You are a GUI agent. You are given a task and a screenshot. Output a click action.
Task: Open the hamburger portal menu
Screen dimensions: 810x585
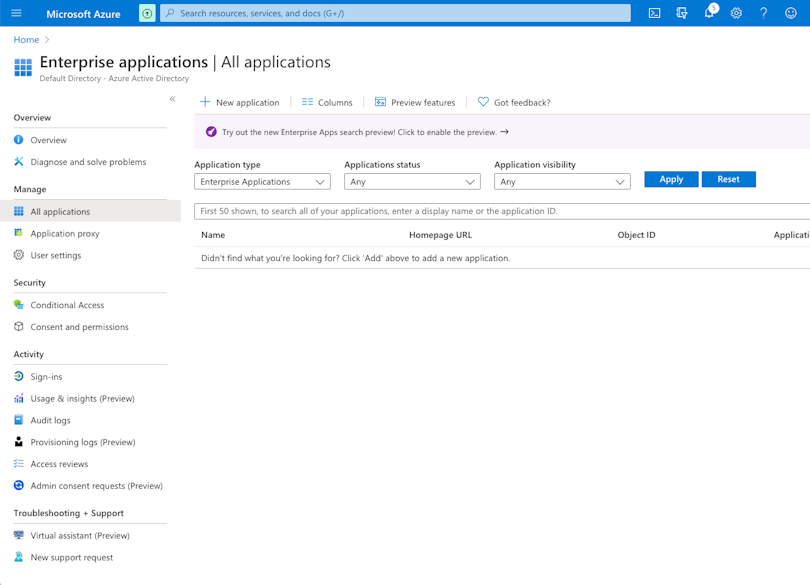tap(17, 13)
